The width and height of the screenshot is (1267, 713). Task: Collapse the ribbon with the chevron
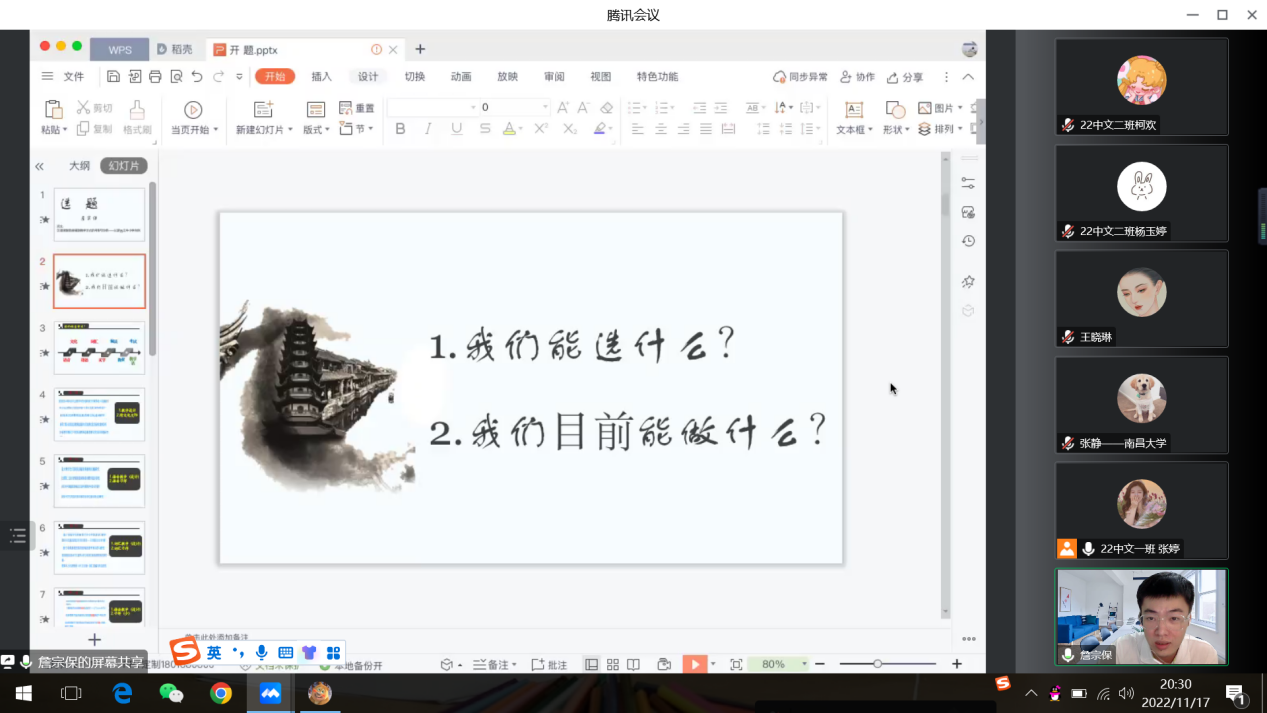968,77
